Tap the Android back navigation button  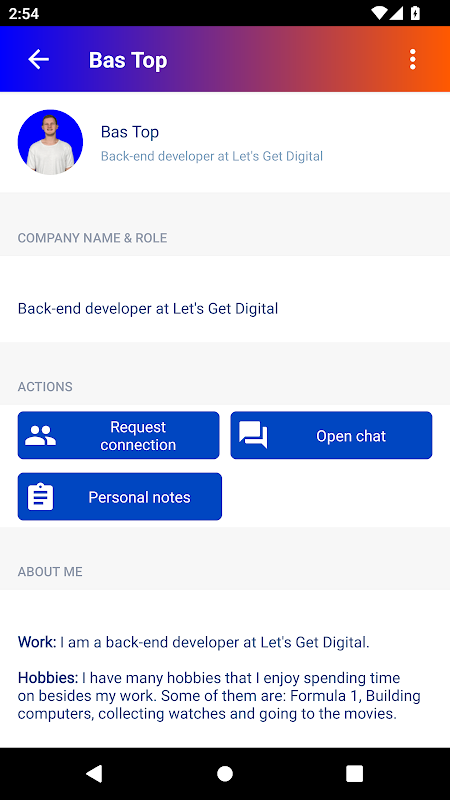94,773
